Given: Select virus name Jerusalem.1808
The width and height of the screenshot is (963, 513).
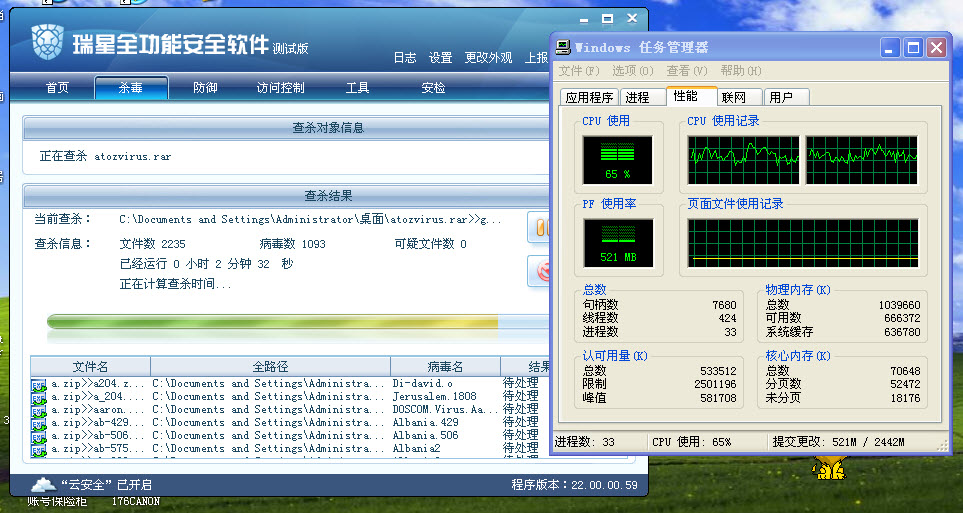Looking at the screenshot, I should pyautogui.click(x=434, y=396).
